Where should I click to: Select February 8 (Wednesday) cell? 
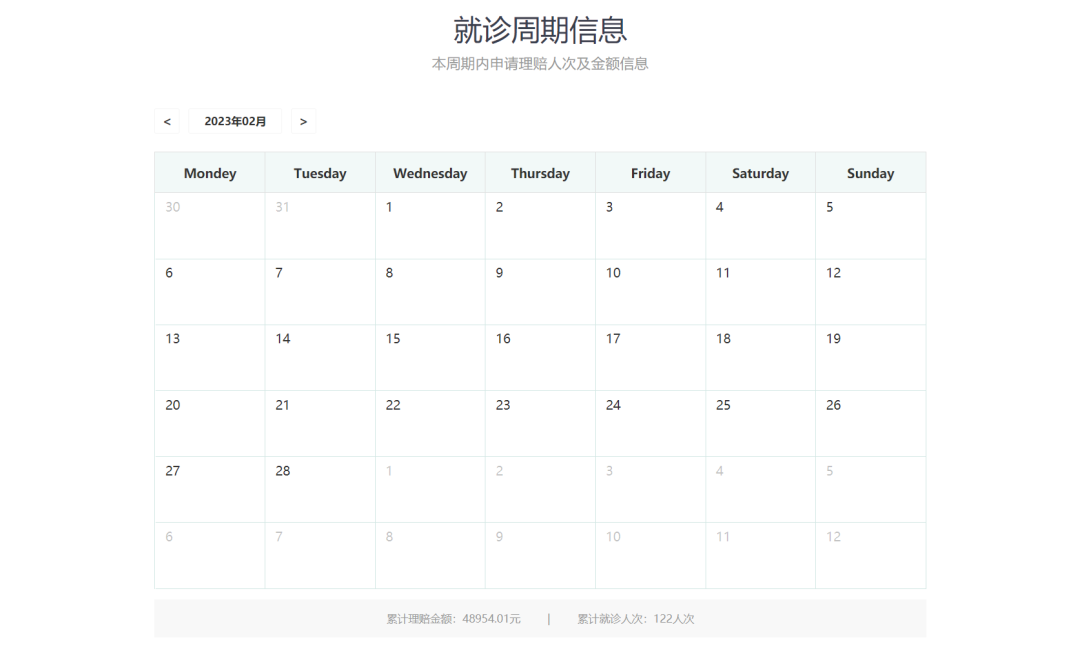[x=430, y=292]
